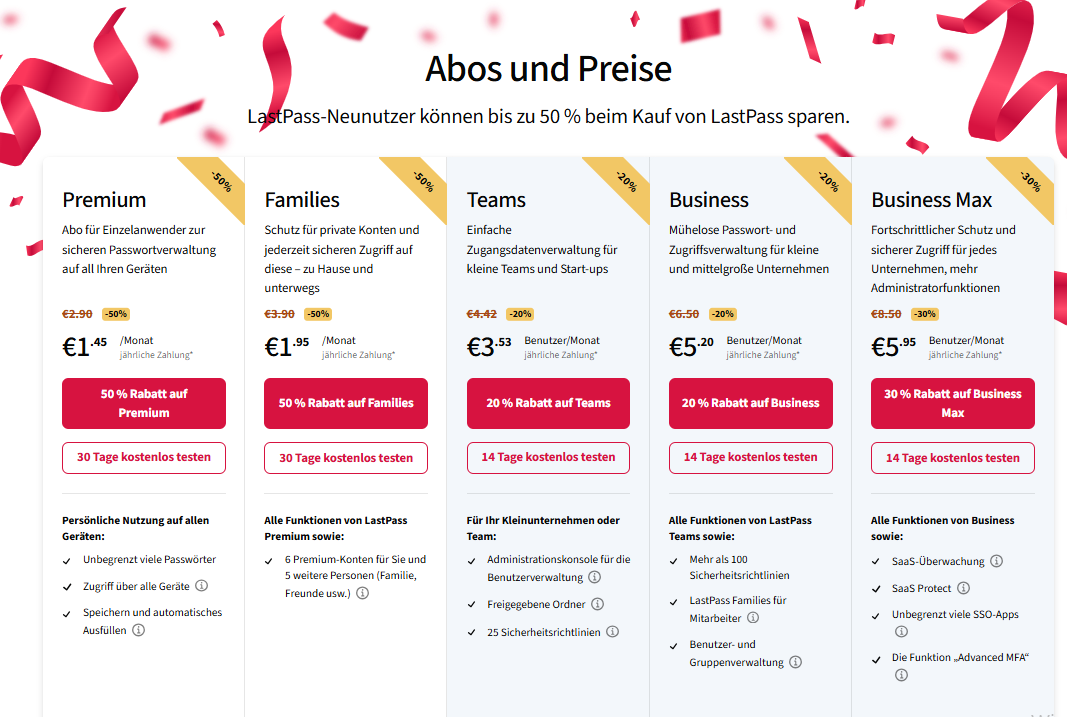Open "Freigegebene Ordner" info tooltip
This screenshot has width=1067, height=717.
(599, 604)
